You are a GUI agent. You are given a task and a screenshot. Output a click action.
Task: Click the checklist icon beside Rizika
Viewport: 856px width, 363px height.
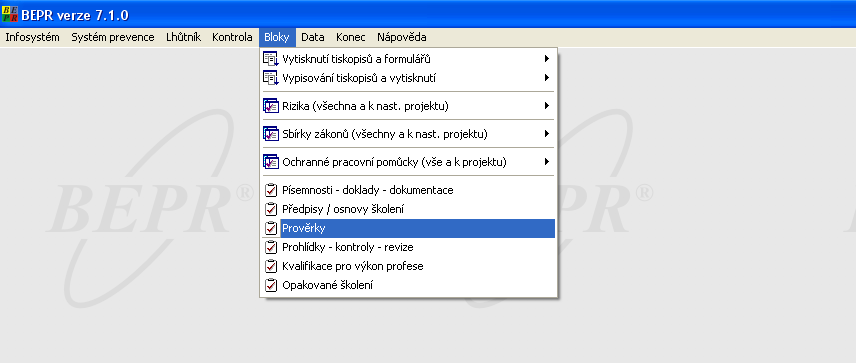coord(271,106)
